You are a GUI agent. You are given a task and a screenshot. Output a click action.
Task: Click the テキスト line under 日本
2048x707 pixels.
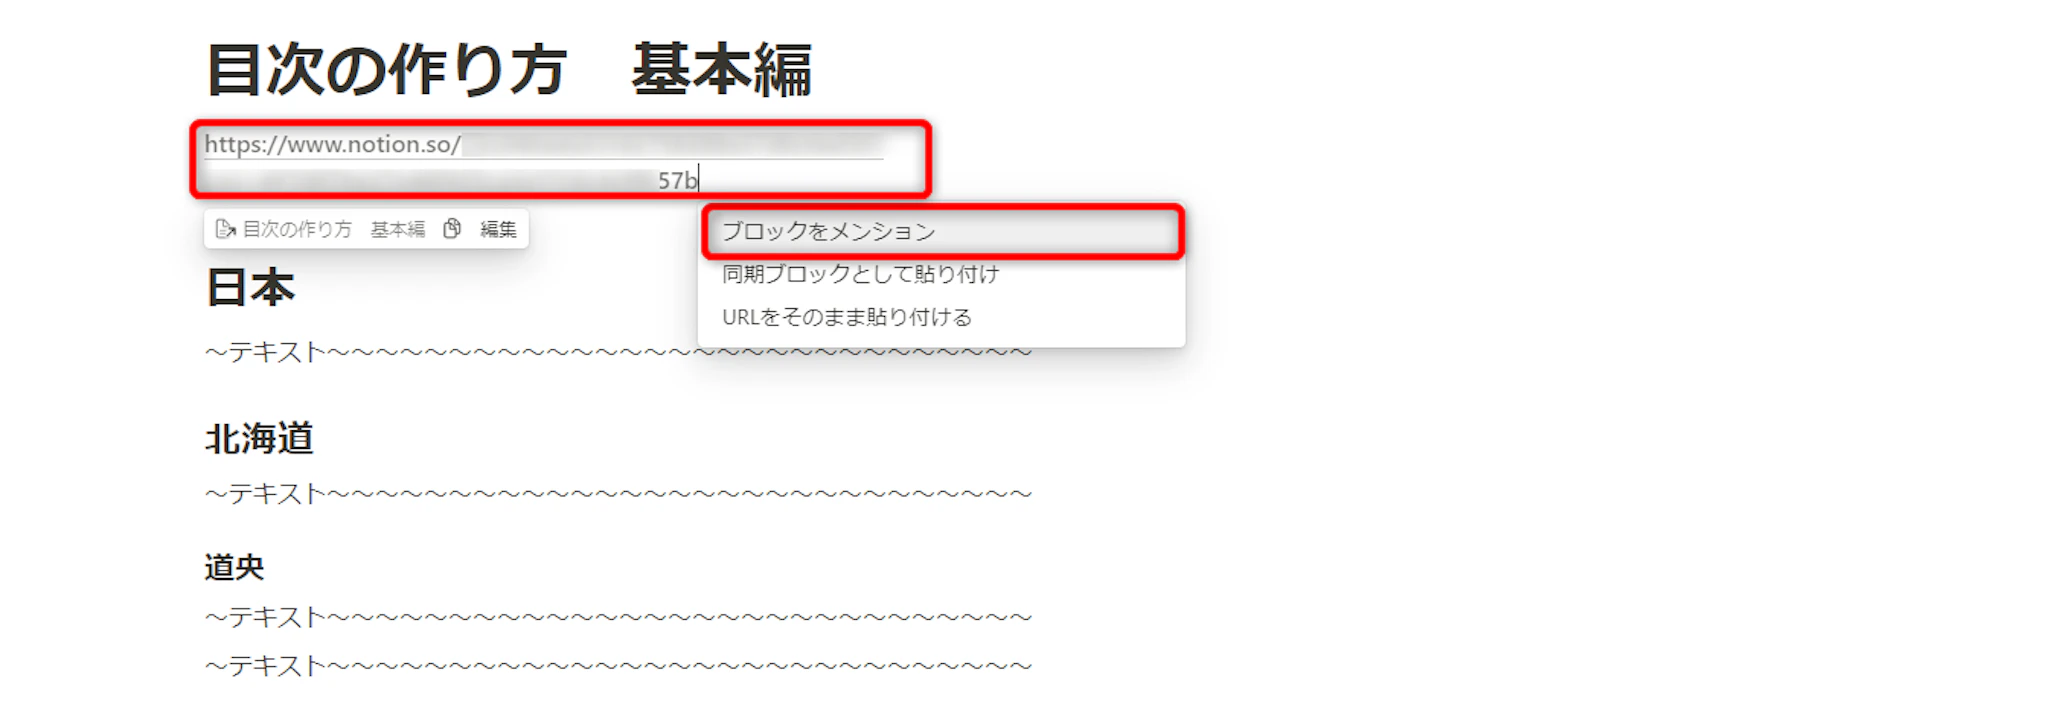[618, 352]
